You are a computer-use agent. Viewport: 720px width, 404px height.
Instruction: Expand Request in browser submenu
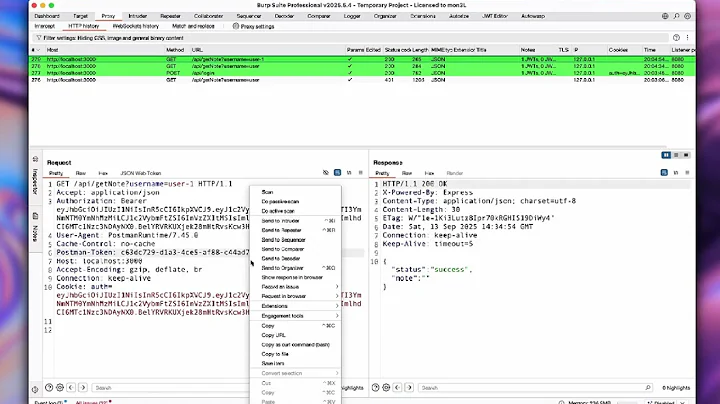tap(296, 296)
